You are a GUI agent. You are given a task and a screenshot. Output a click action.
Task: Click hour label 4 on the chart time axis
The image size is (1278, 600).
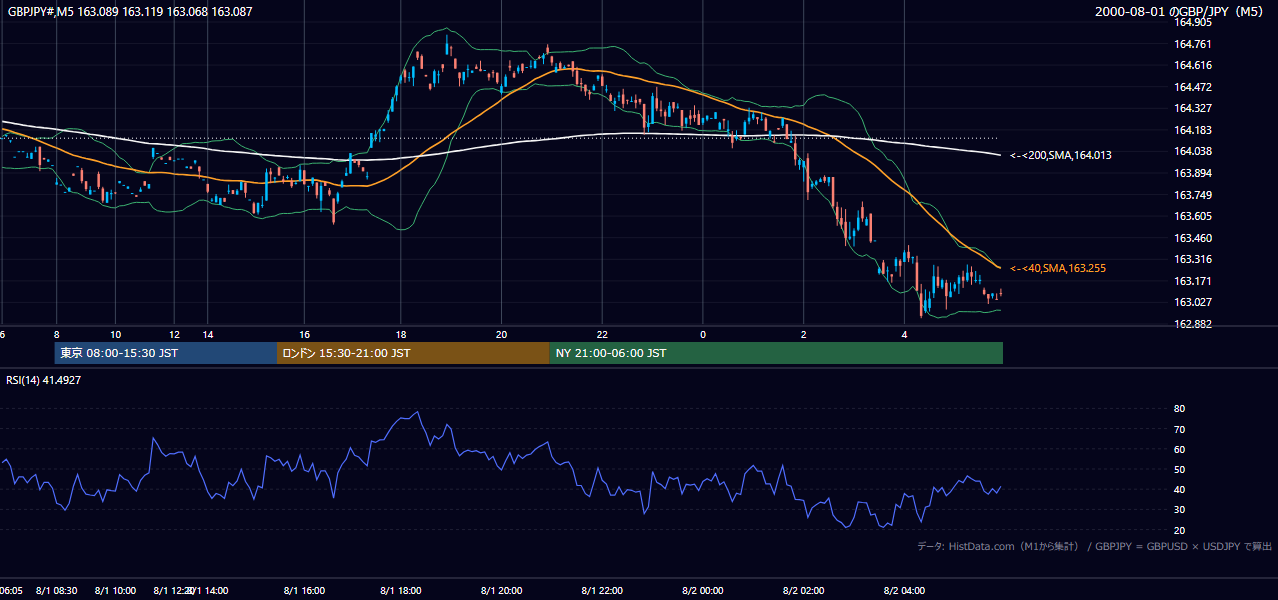point(904,335)
